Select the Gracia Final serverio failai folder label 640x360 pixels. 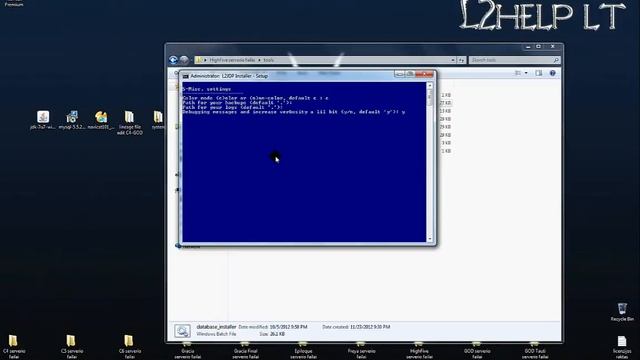click(x=246, y=353)
